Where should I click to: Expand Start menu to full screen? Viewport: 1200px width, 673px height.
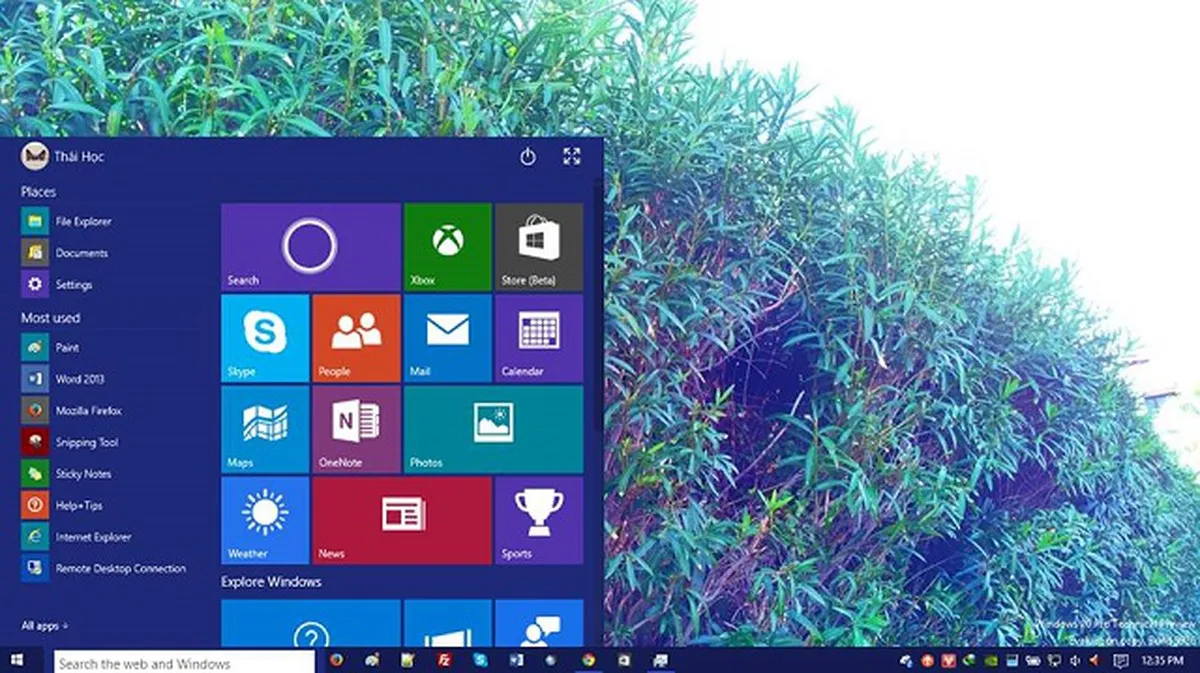pos(572,156)
